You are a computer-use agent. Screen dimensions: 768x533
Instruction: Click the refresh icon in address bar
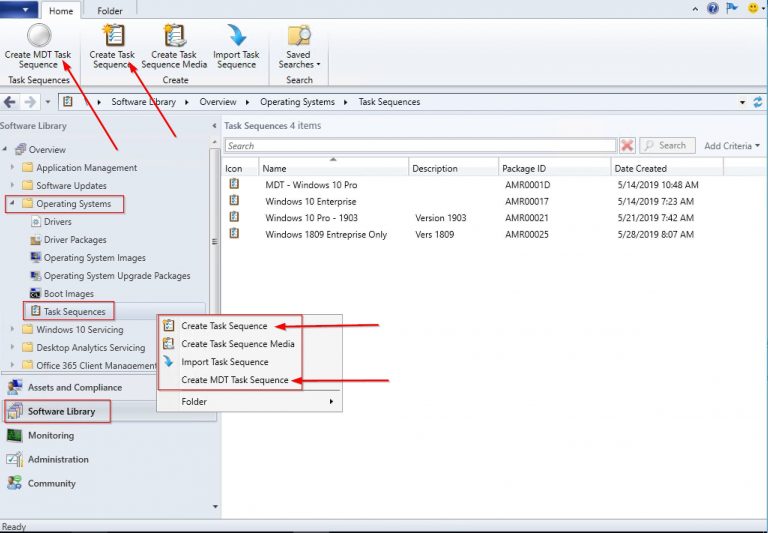[x=758, y=102]
